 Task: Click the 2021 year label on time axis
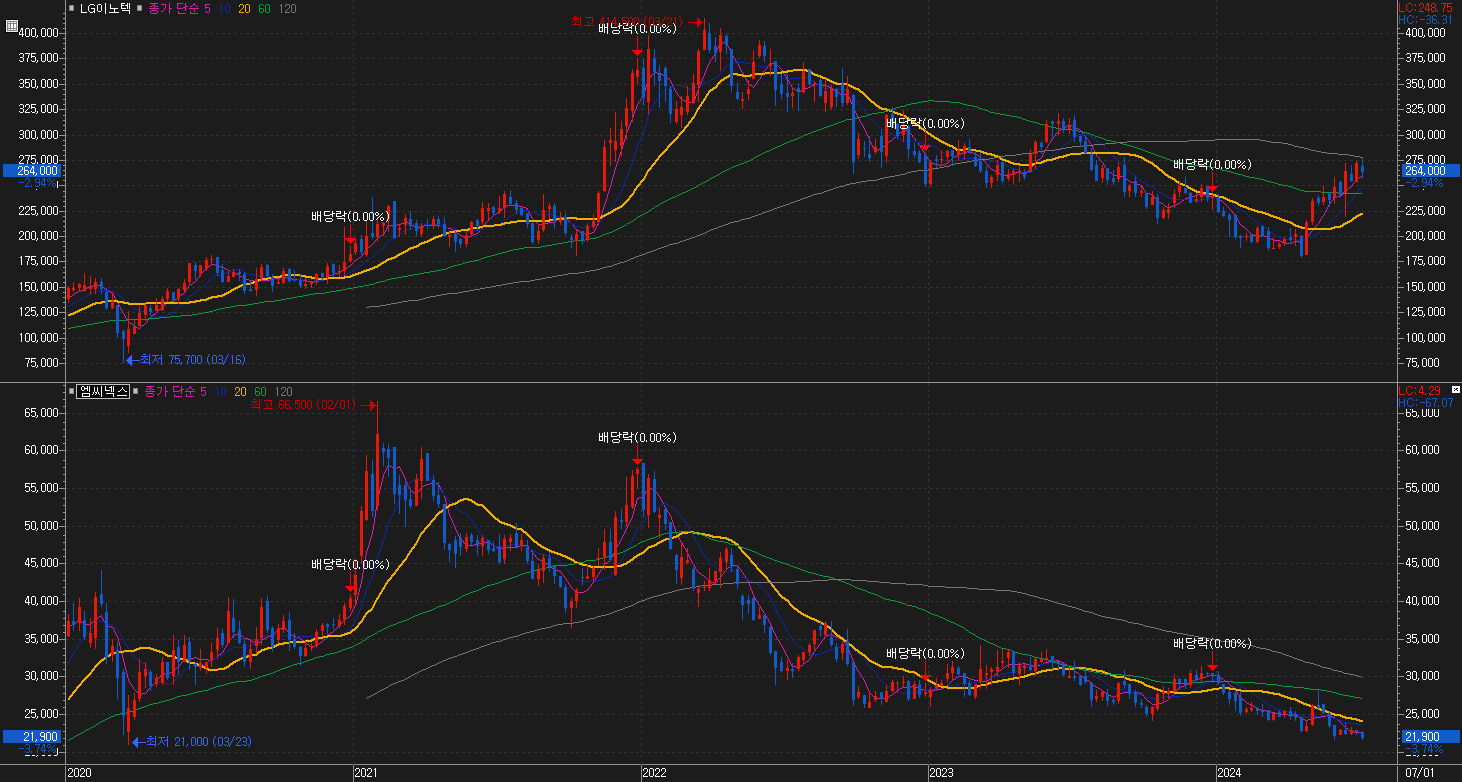click(x=367, y=773)
